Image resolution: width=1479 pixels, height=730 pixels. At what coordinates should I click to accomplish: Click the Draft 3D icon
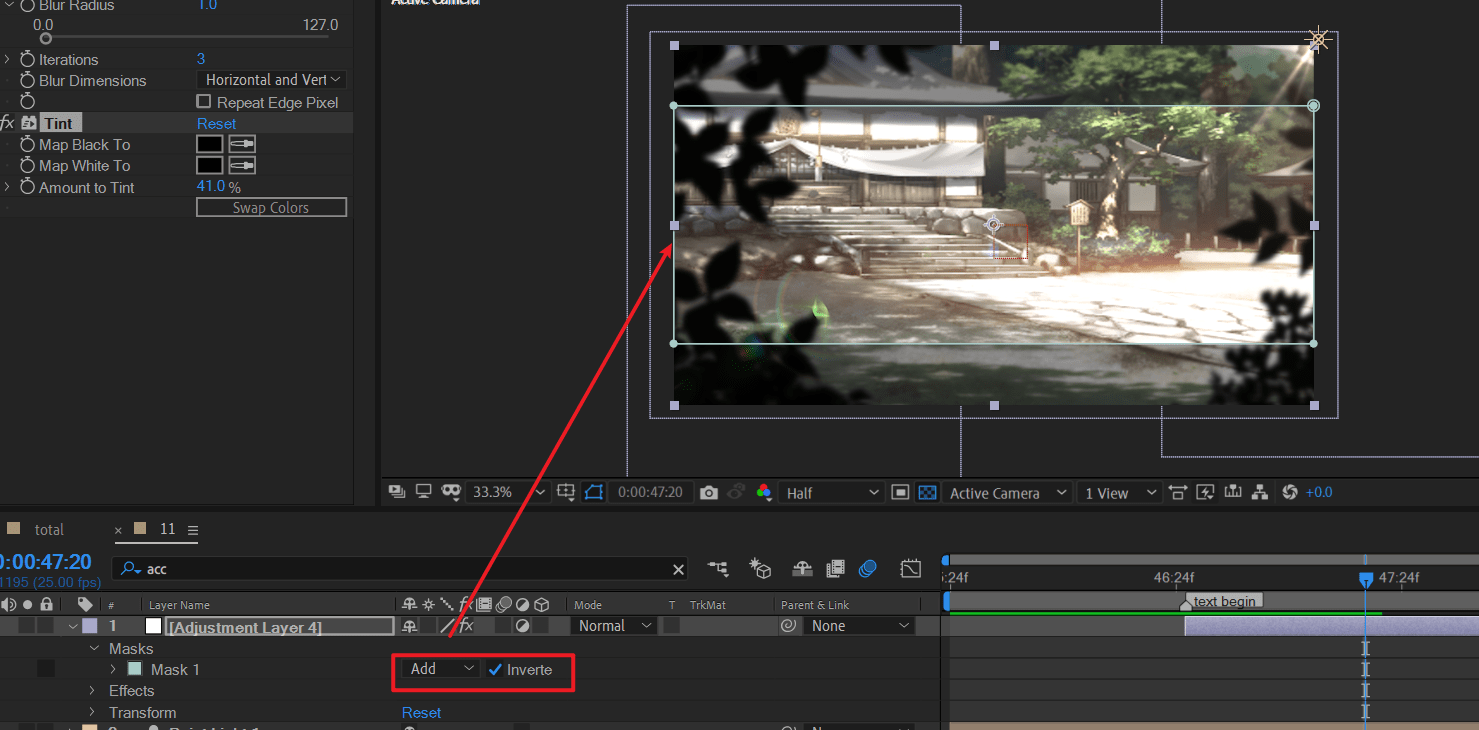[x=761, y=569]
